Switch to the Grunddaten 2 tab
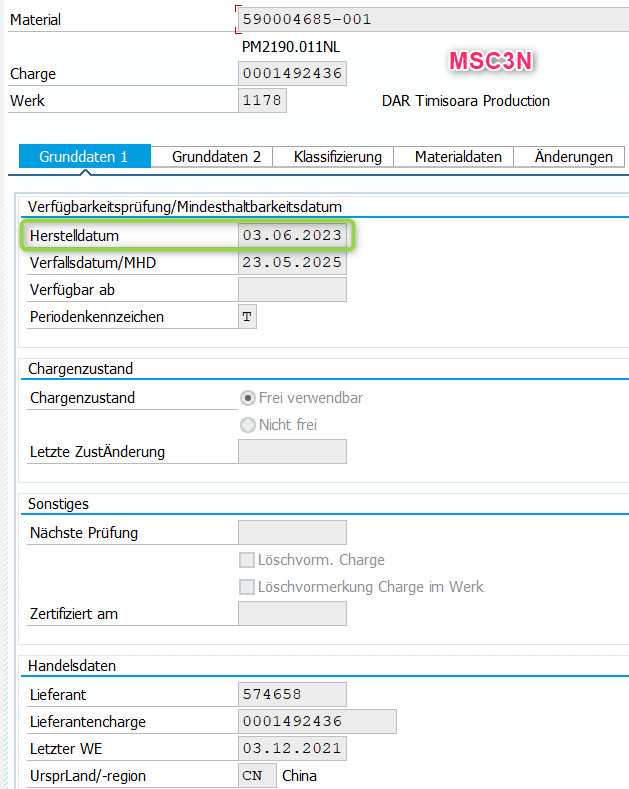The image size is (629, 789). 216,157
